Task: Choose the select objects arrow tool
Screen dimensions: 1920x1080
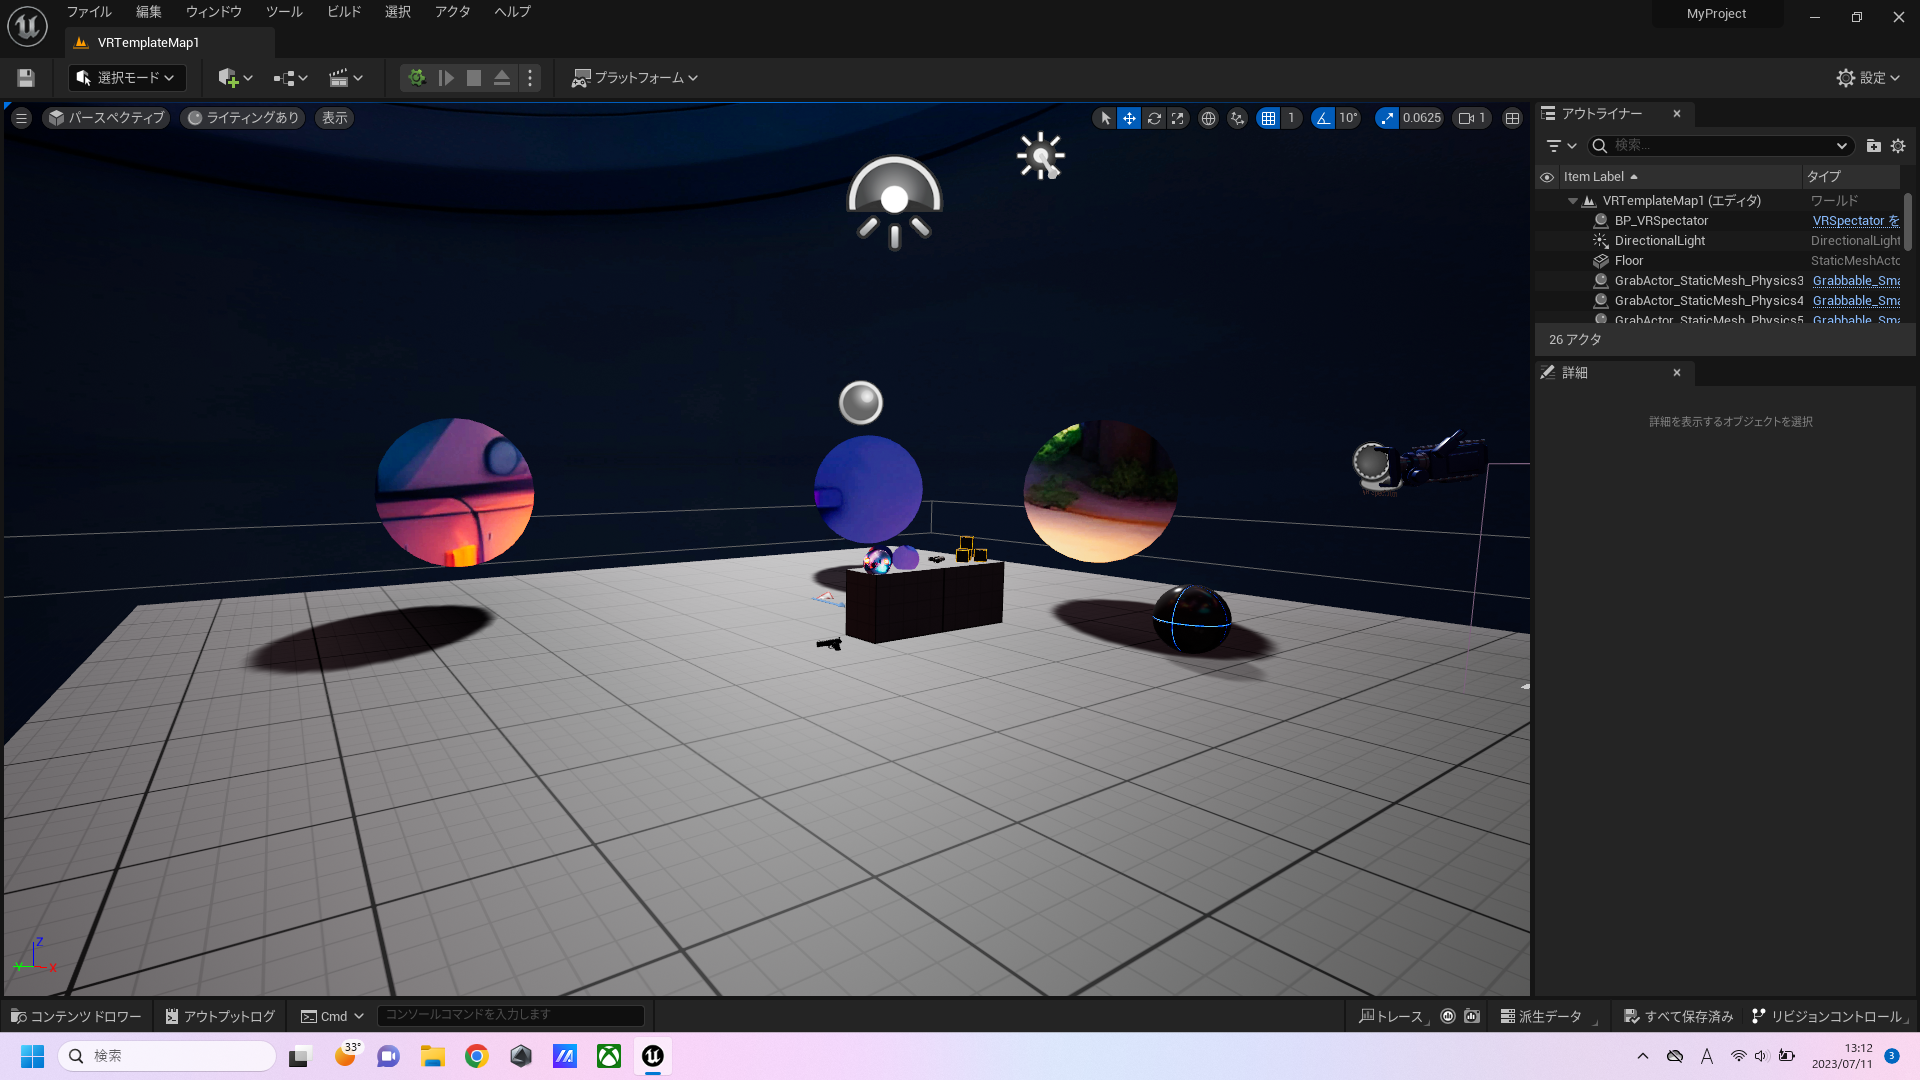Action: tap(1105, 118)
